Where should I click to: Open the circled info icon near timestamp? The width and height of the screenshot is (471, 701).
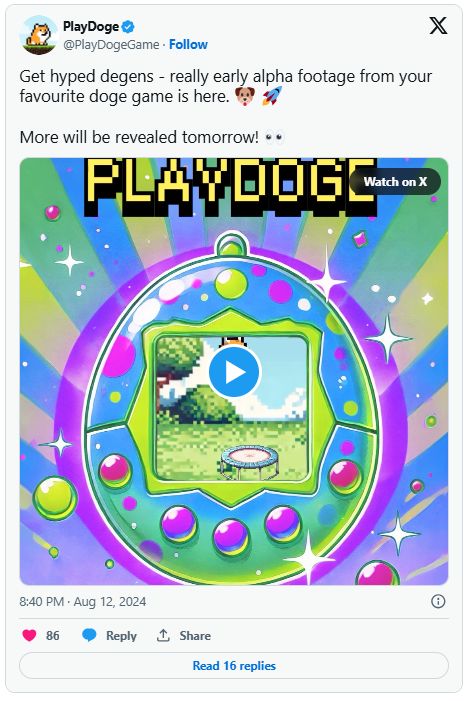(x=438, y=601)
